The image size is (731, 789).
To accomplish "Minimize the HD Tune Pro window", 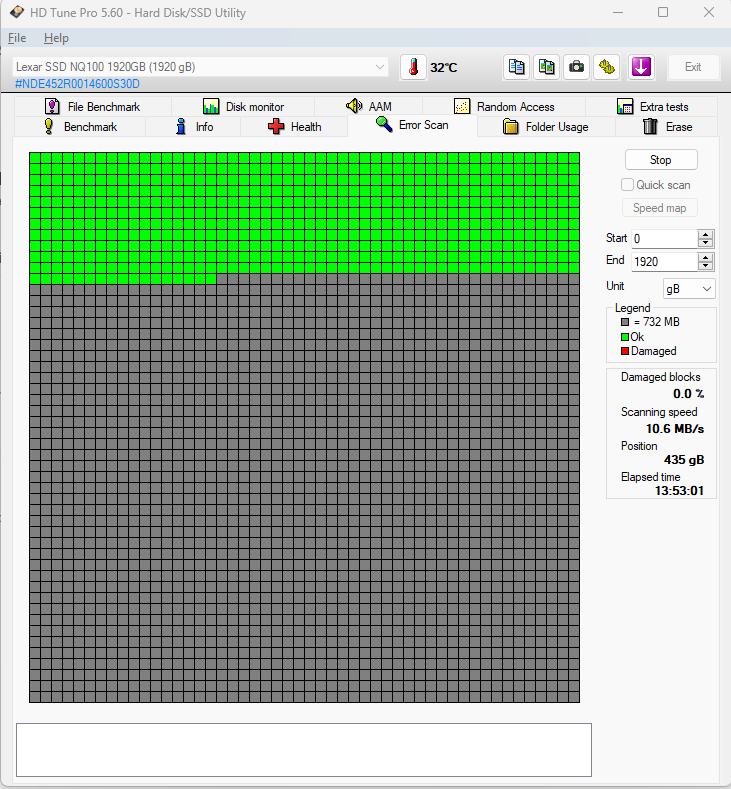I will pyautogui.click(x=618, y=12).
